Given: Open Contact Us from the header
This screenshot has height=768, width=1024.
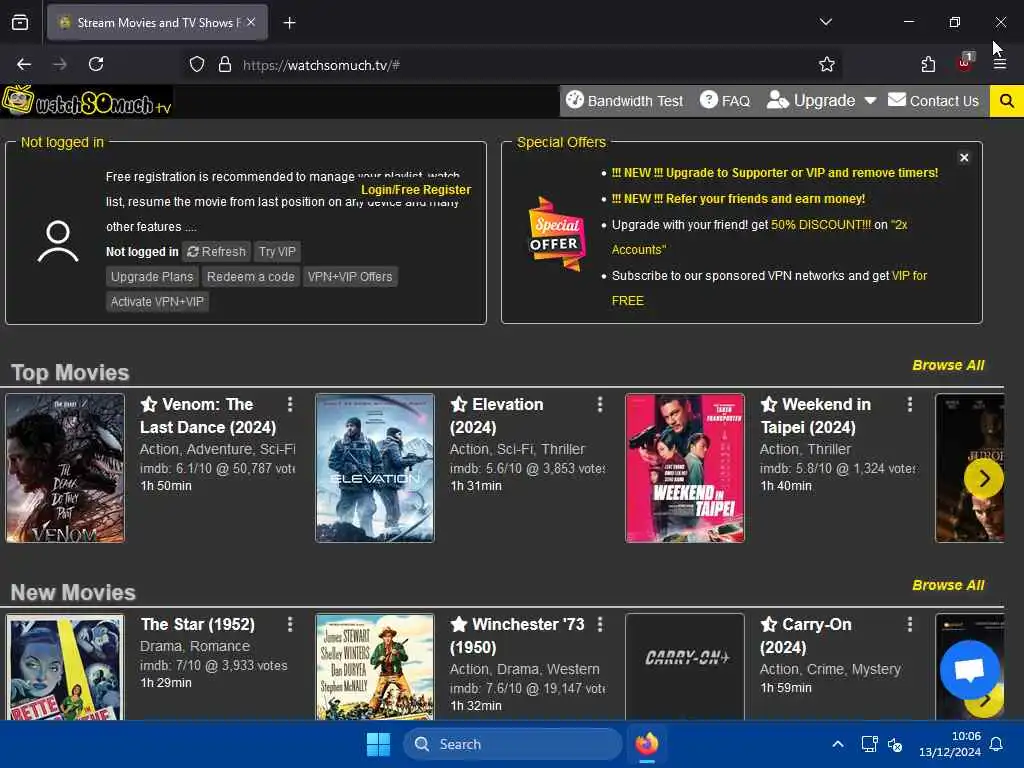Looking at the screenshot, I should (933, 101).
